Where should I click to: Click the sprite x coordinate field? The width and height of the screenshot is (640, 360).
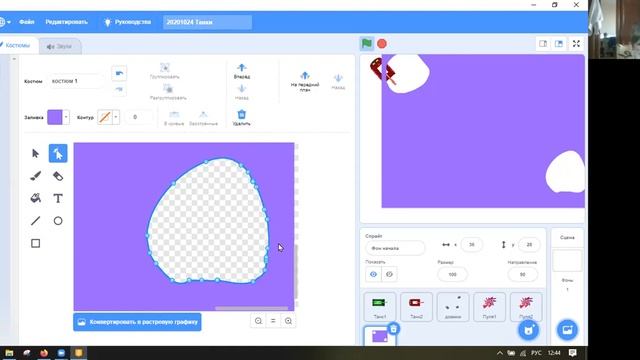[471, 244]
